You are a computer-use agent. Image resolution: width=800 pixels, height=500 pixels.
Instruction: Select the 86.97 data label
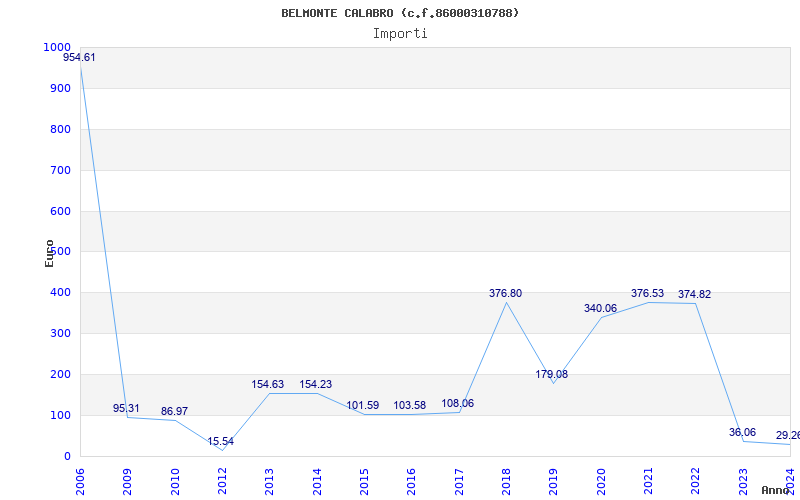(174, 411)
